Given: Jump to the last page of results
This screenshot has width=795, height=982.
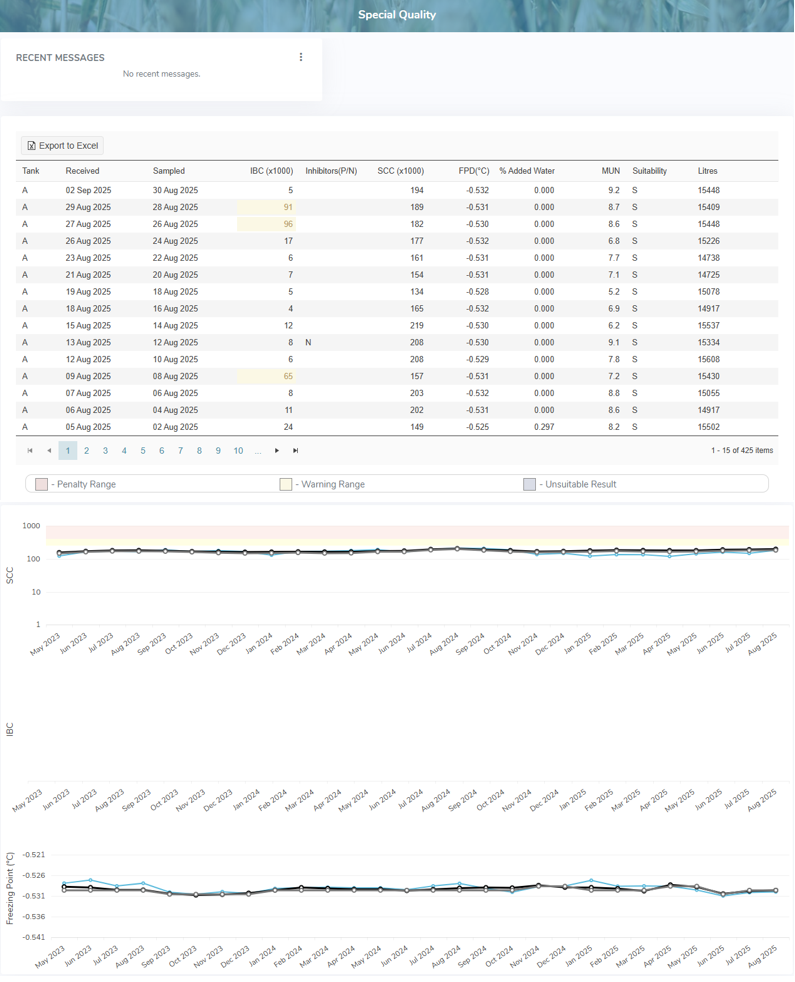Looking at the screenshot, I should pyautogui.click(x=296, y=451).
